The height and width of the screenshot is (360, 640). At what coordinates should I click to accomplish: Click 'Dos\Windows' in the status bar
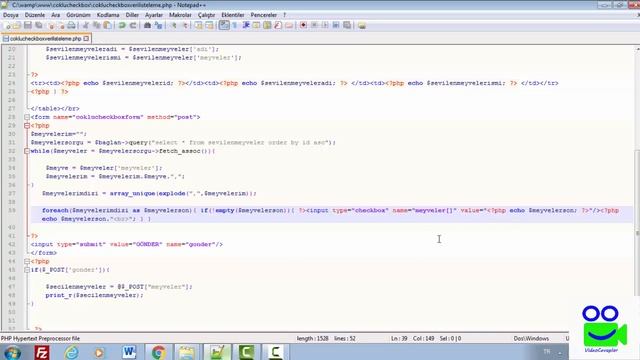[531, 338]
